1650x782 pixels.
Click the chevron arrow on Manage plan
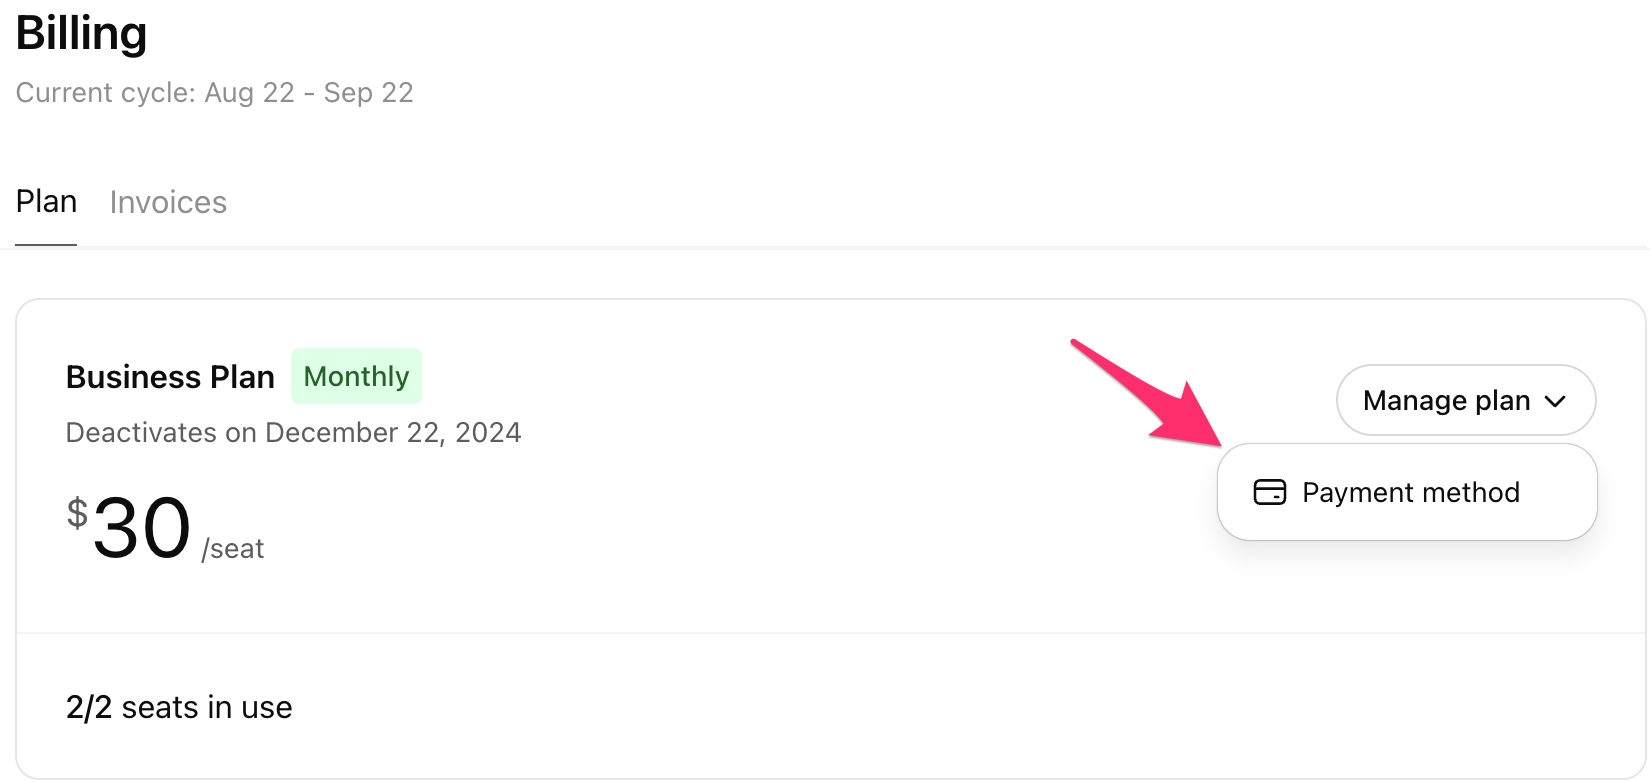point(1555,401)
